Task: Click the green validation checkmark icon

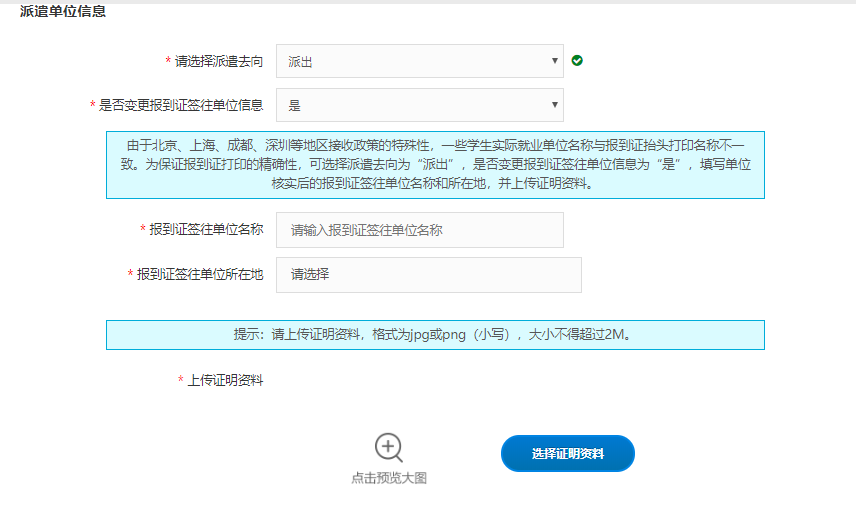Action: click(577, 61)
